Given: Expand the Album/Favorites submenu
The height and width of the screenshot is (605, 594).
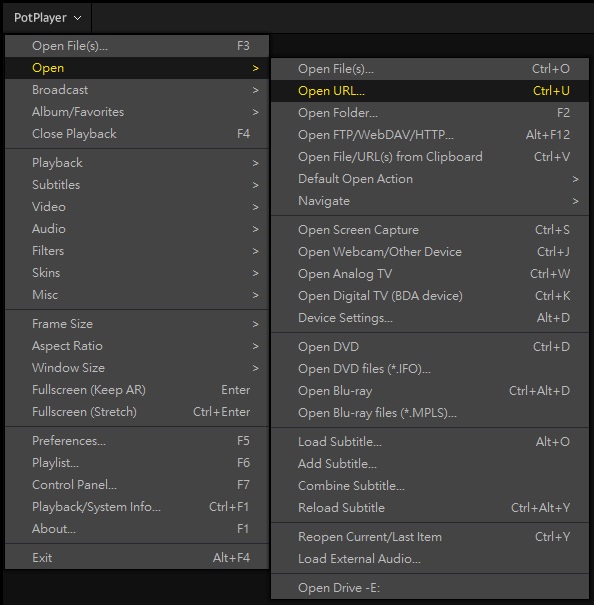Looking at the screenshot, I should click(137, 112).
